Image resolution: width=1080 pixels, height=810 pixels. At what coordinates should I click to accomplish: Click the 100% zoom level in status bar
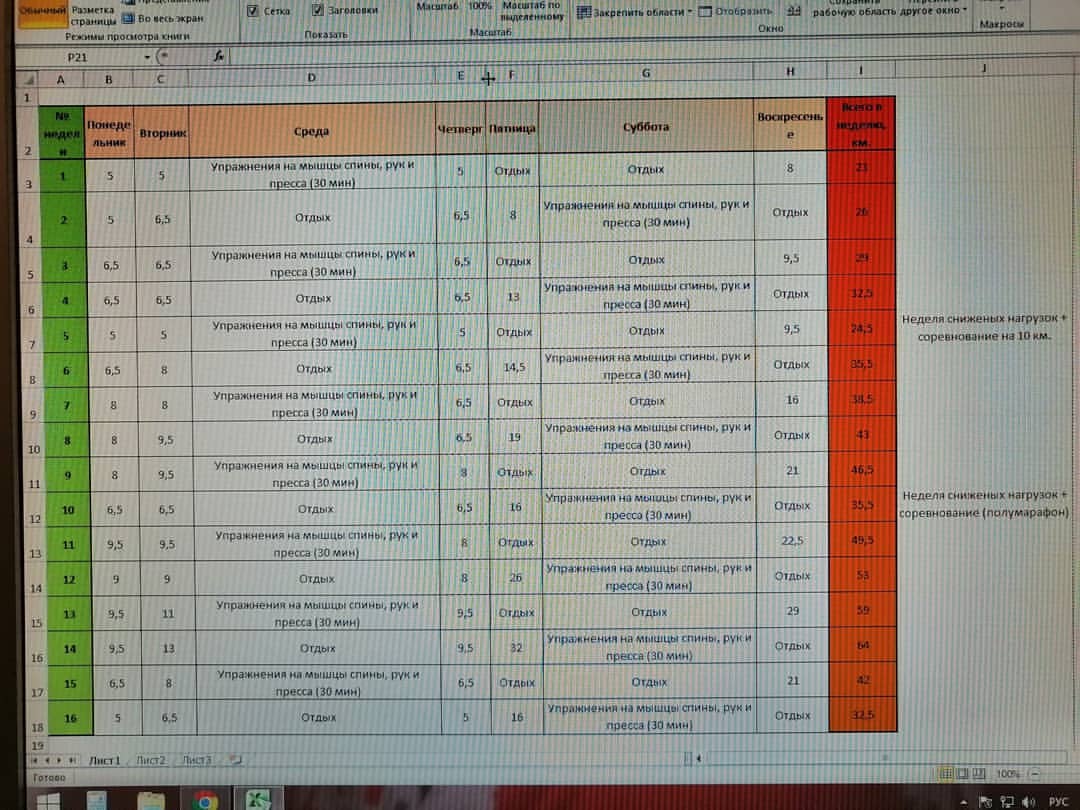click(1007, 773)
